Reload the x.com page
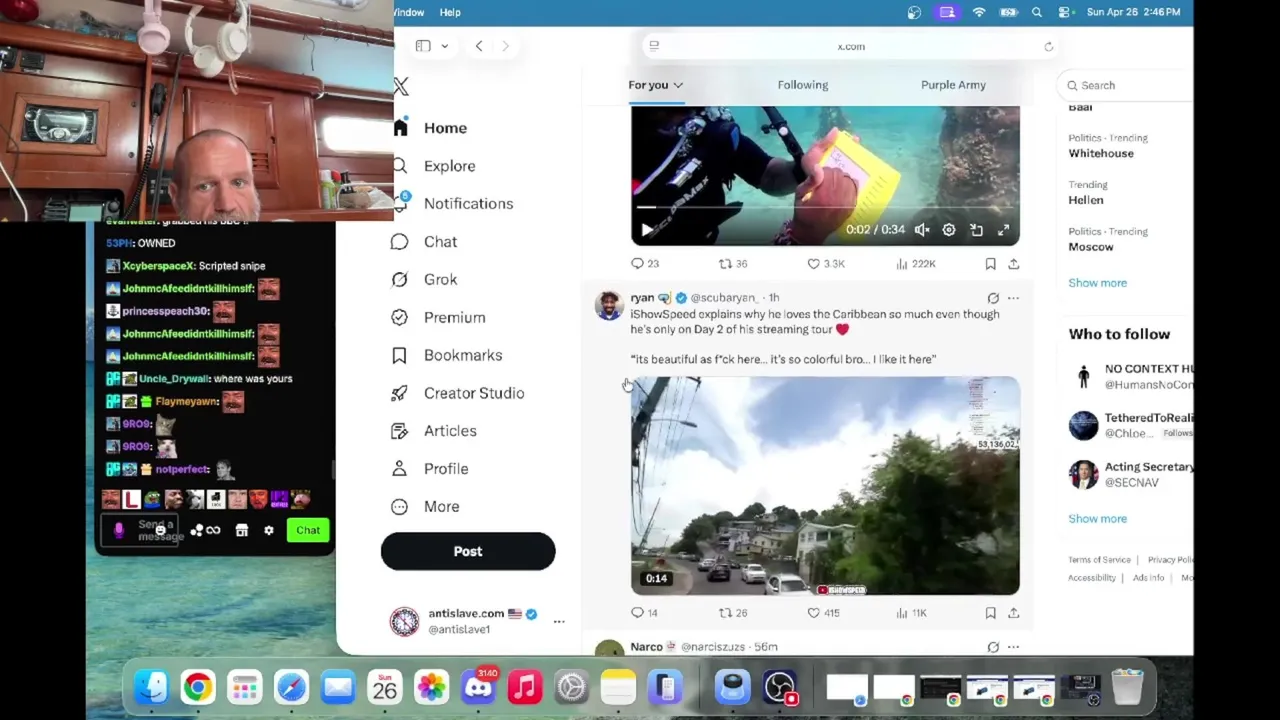Image resolution: width=1280 pixels, height=720 pixels. click(1048, 47)
